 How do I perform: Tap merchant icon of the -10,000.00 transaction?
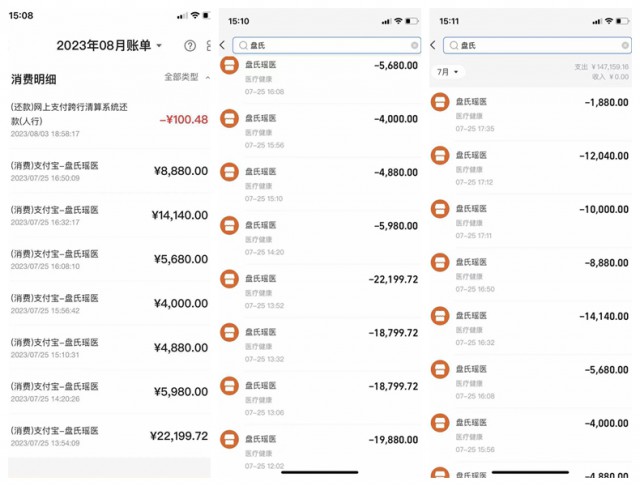point(440,209)
